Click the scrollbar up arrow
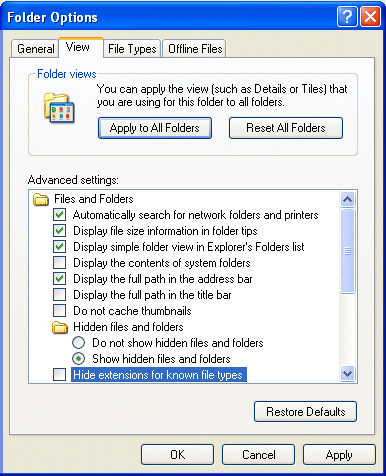Viewport: 386px width, 476px height. (x=348, y=199)
